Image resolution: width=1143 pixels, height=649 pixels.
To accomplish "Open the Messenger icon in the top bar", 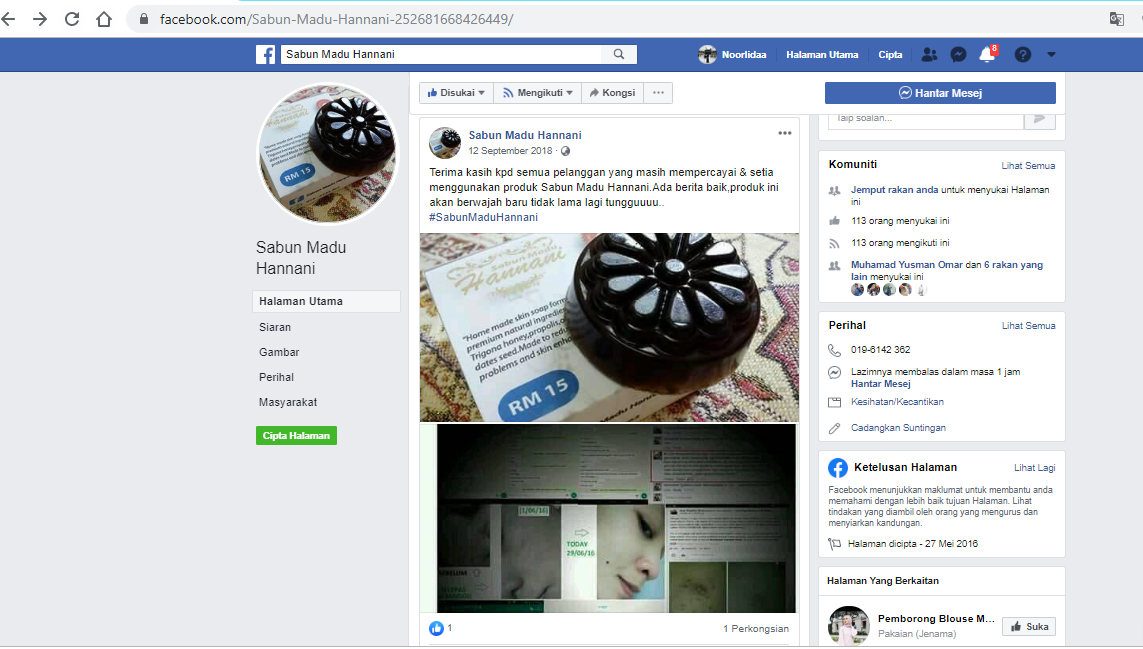I will pyautogui.click(x=959, y=54).
